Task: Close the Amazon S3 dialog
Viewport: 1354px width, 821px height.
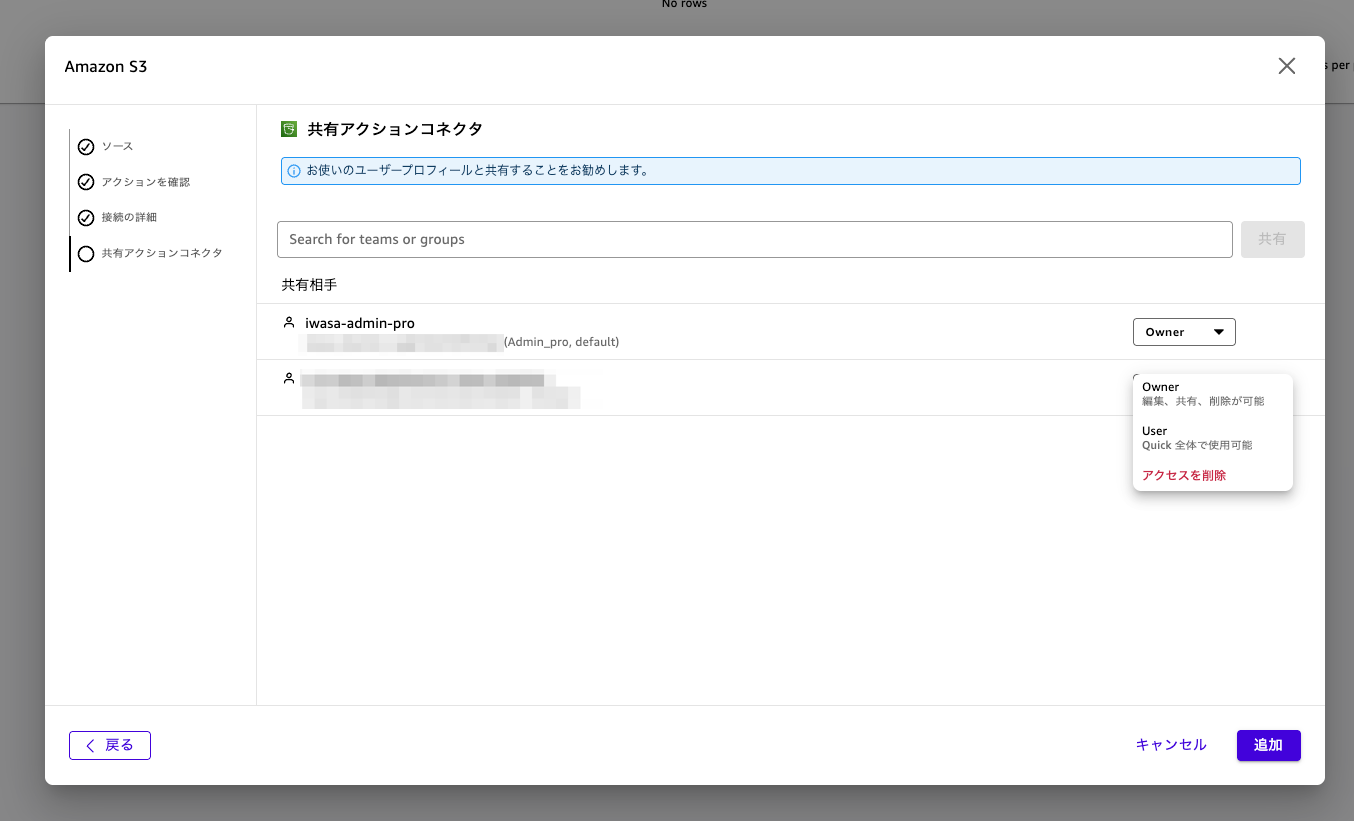Action: [1287, 66]
